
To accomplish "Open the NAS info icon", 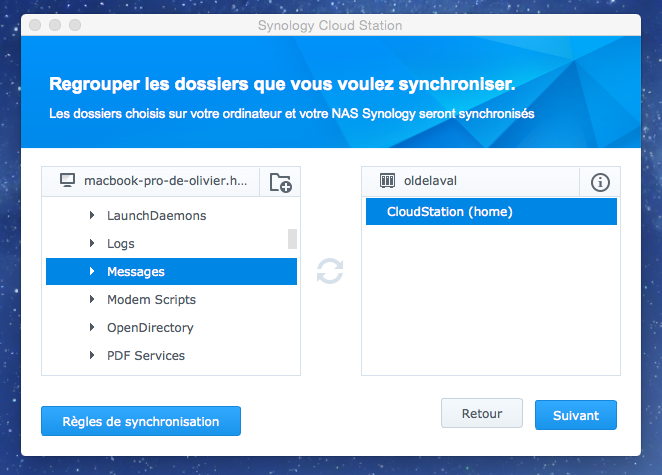I will 600,182.
